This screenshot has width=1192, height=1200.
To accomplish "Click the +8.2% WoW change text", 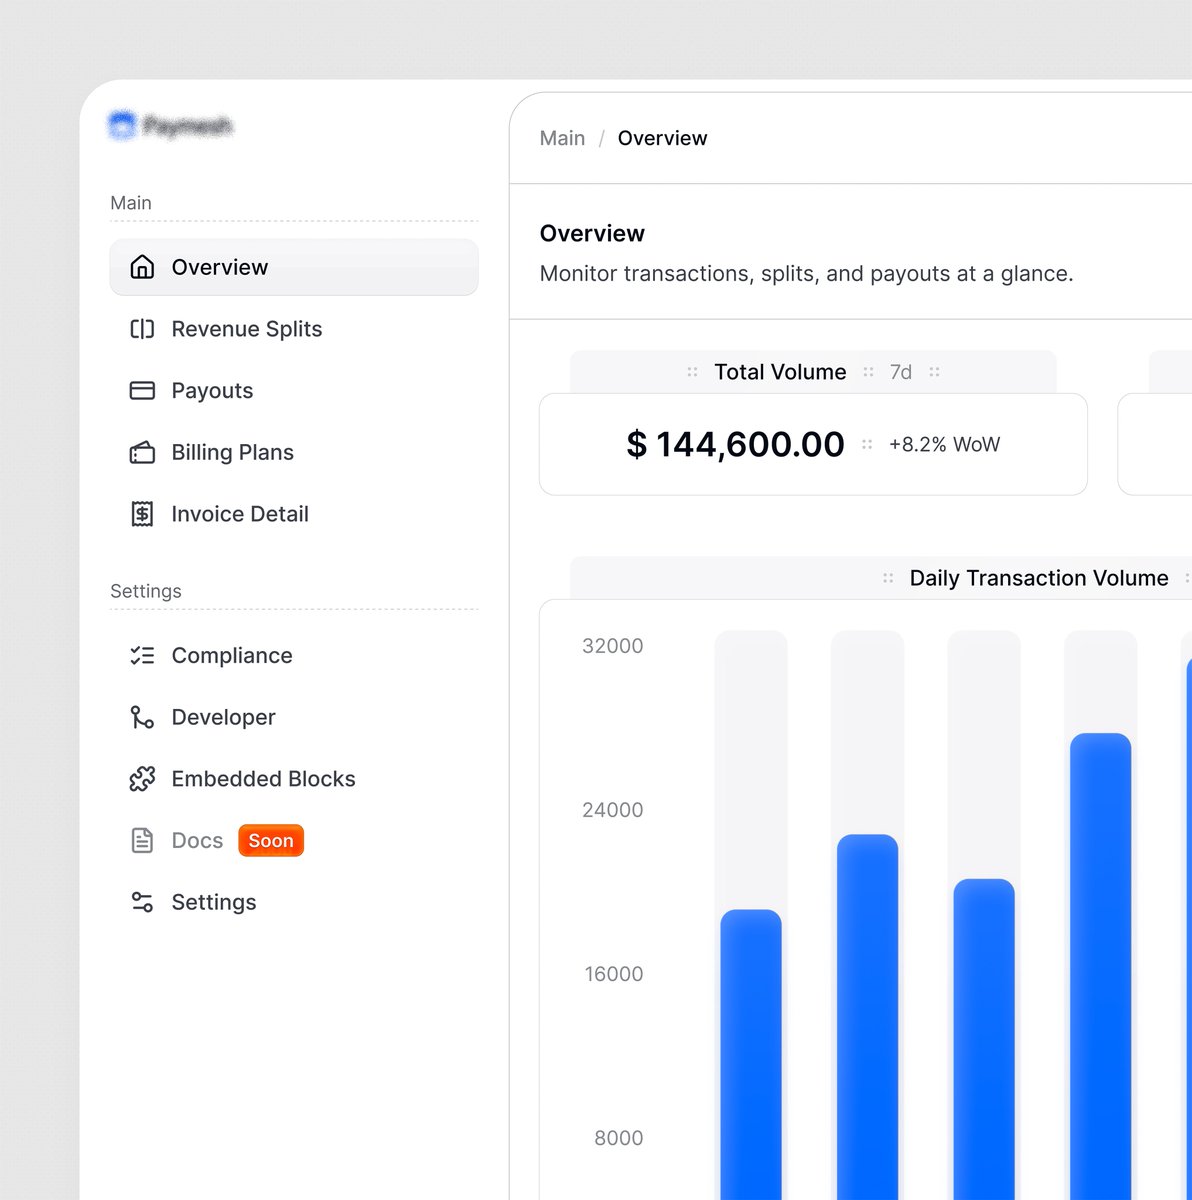I will tap(944, 444).
